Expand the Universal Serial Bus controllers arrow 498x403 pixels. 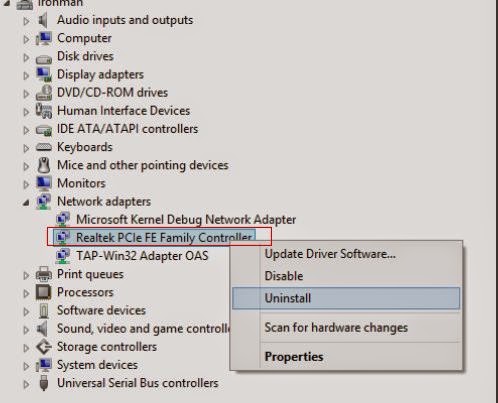click(26, 384)
